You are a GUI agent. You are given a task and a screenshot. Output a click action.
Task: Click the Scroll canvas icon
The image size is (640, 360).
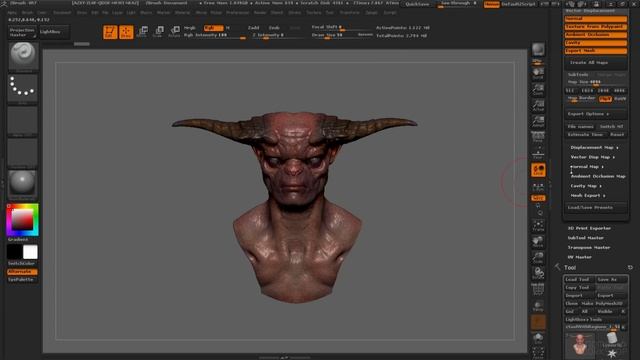[538, 73]
